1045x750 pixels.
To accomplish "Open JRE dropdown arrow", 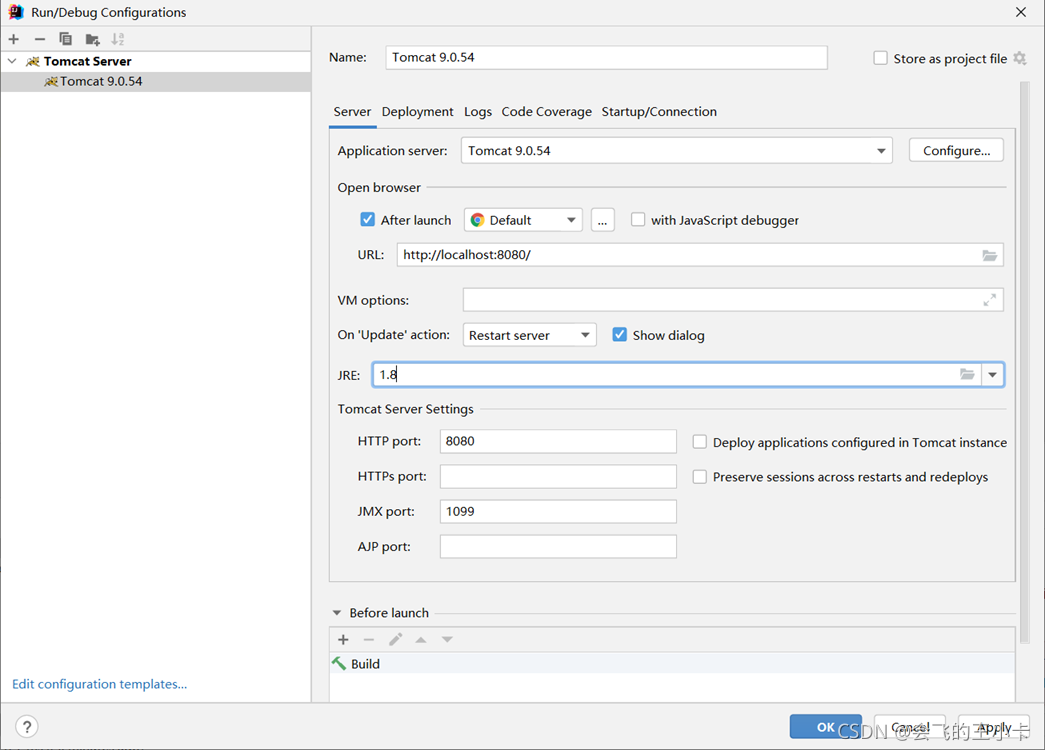I will pyautogui.click(x=992, y=375).
